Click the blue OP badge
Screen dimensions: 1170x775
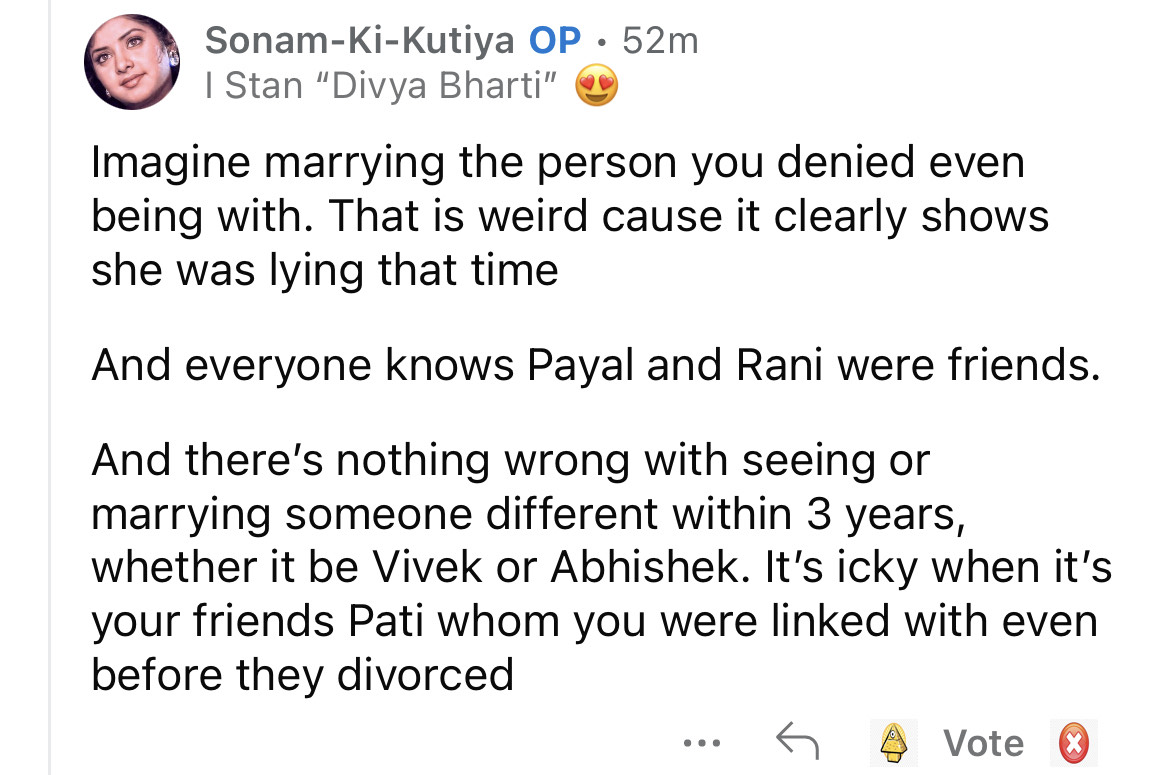[x=553, y=41]
